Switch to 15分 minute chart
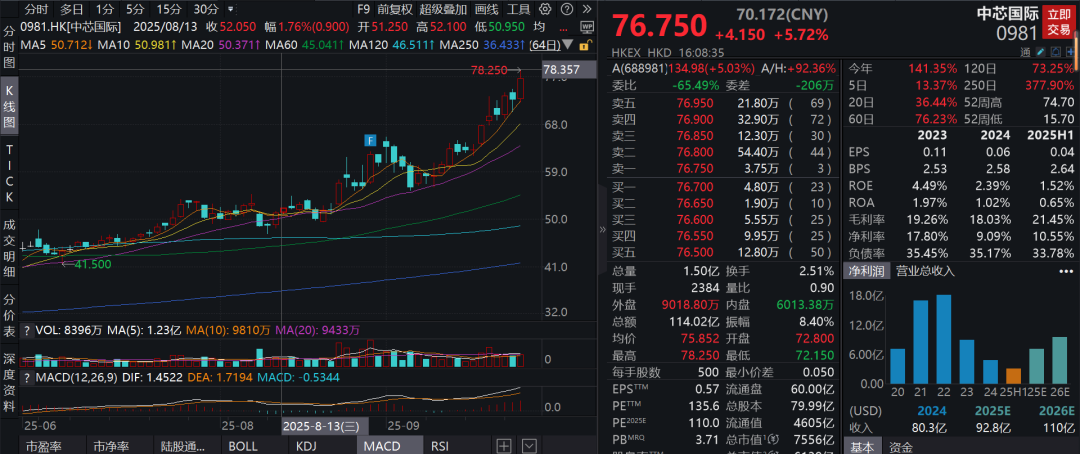The width and height of the screenshot is (1080, 454). (x=169, y=10)
